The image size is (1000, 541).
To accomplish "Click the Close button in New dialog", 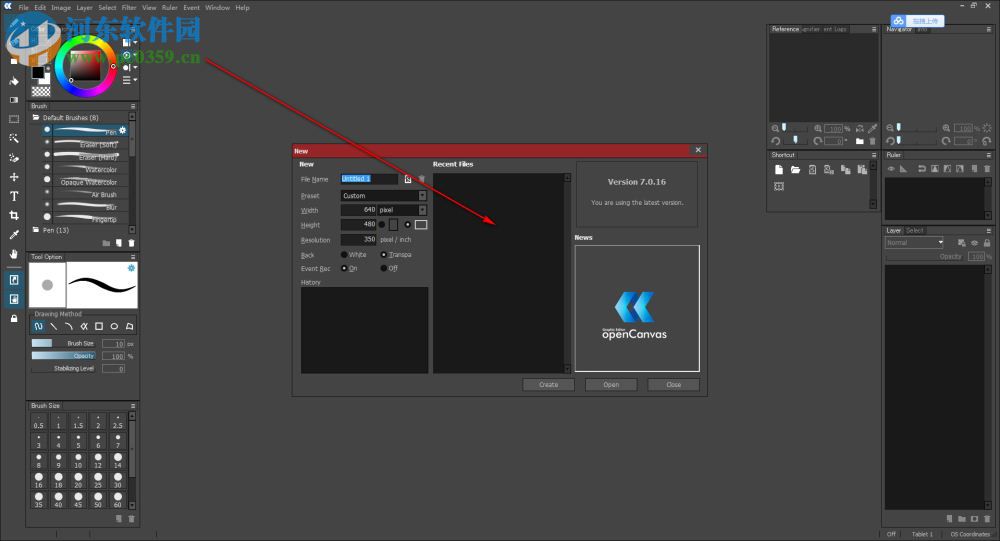I will click(673, 385).
